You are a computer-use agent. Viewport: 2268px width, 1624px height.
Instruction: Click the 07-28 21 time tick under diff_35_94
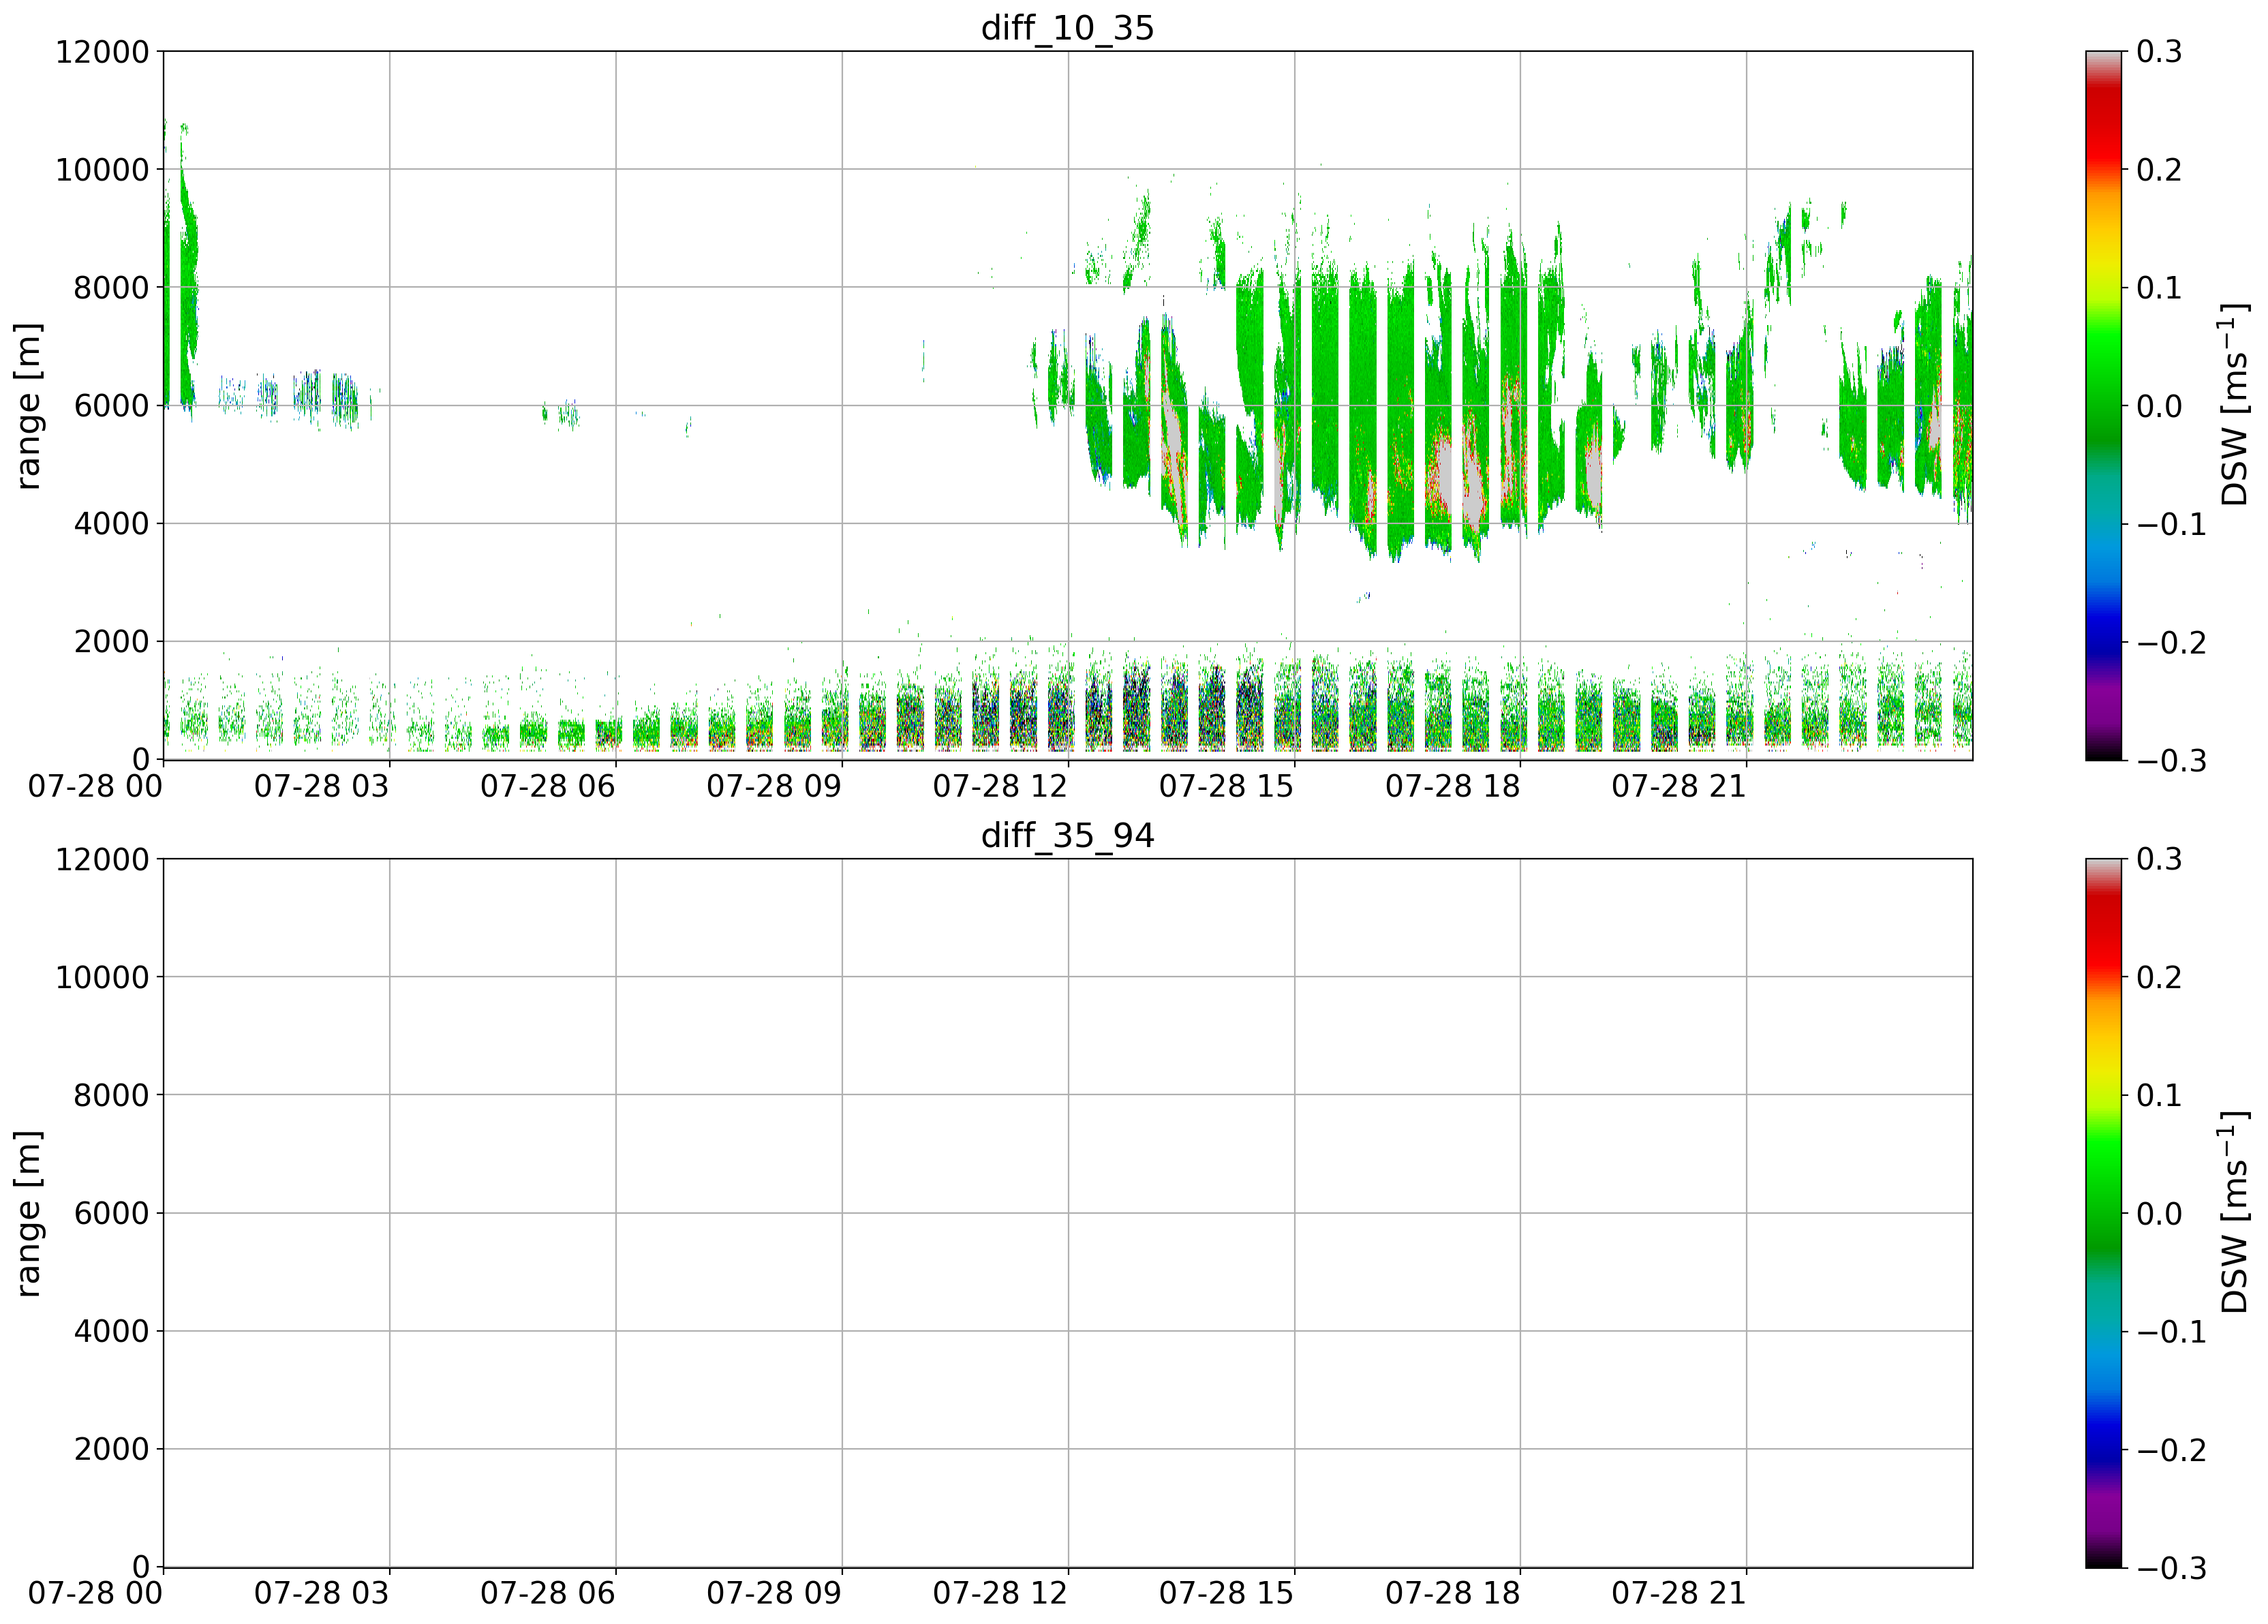click(x=1679, y=1594)
